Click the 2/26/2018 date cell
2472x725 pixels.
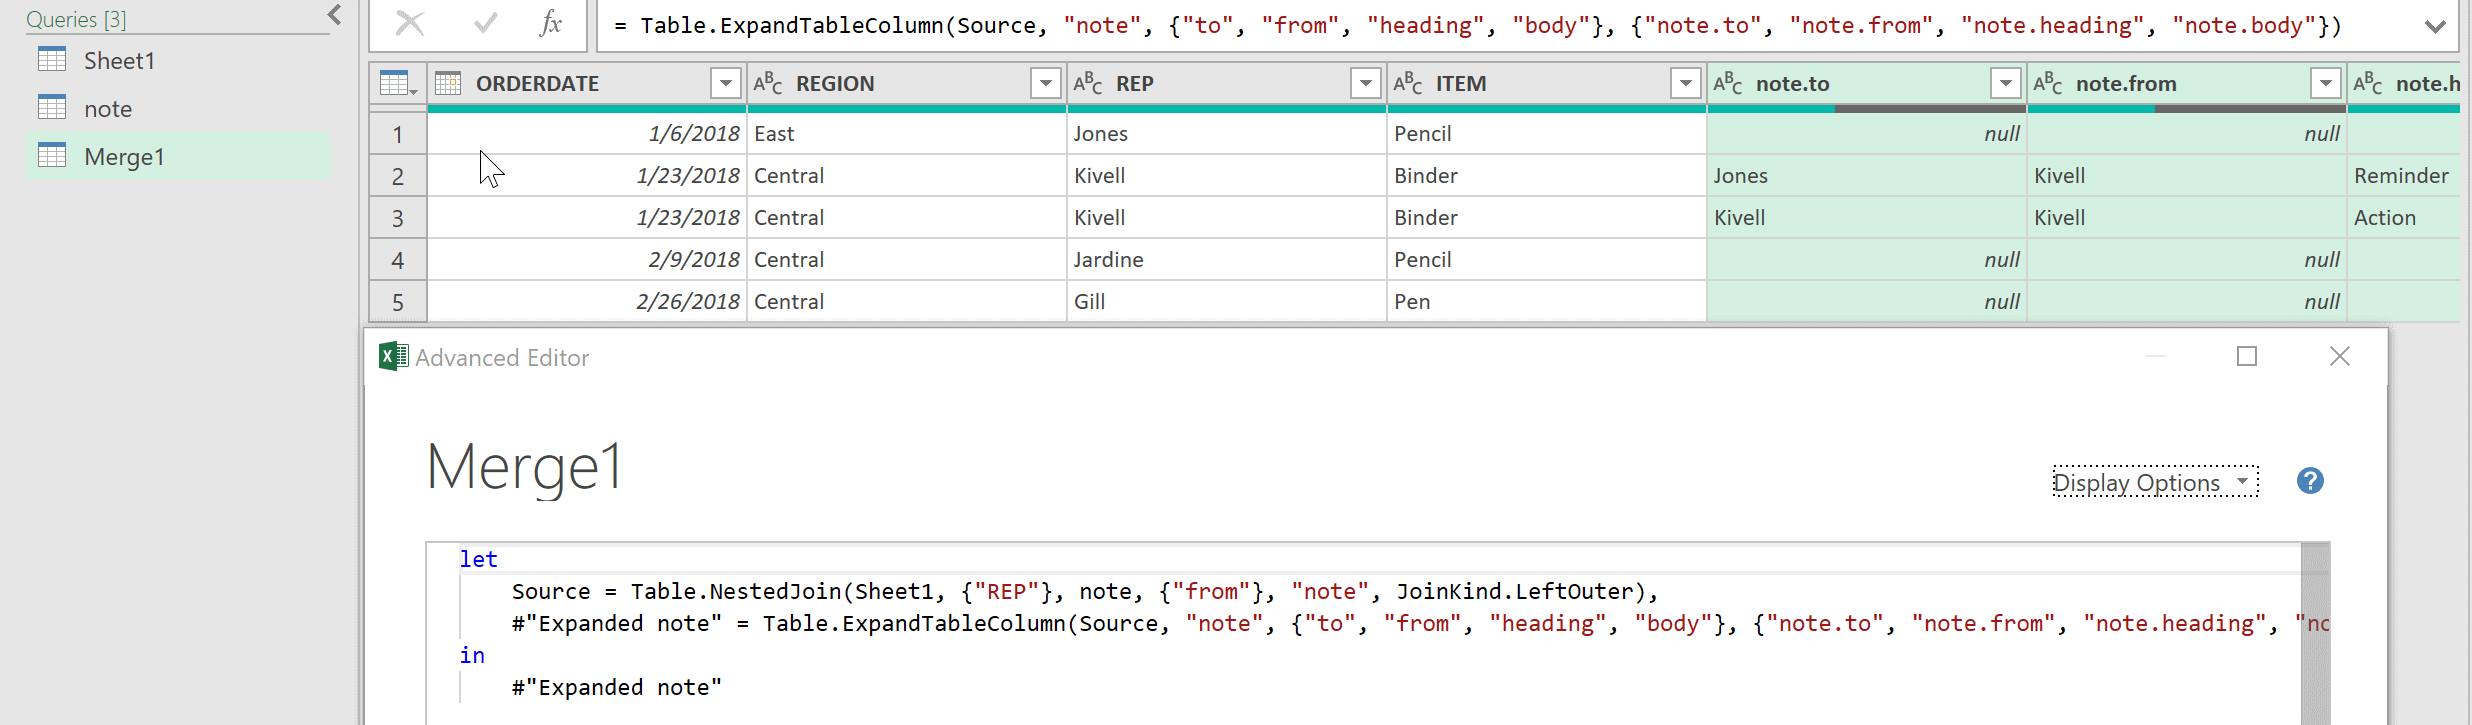click(x=587, y=302)
